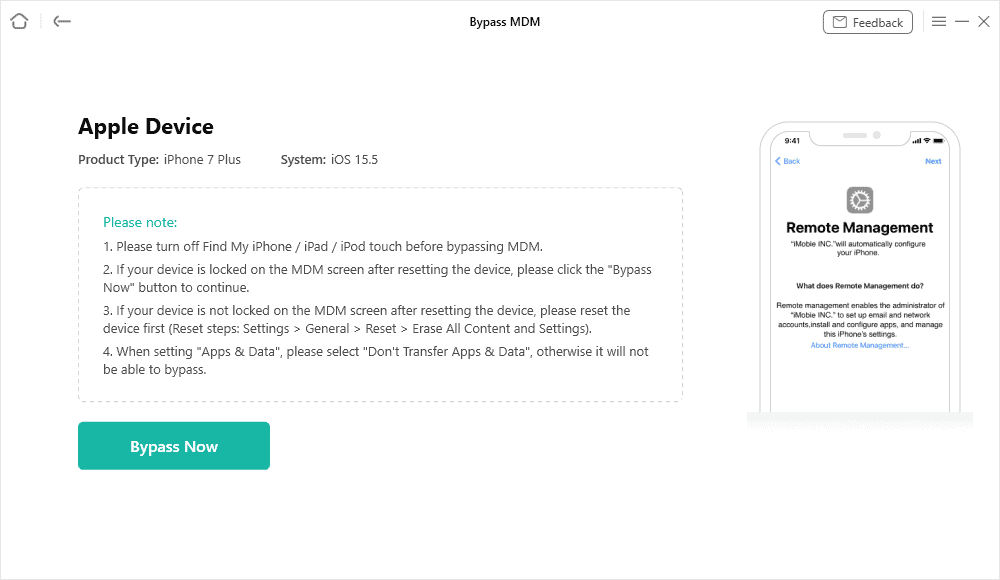Close the Bypass MDM window

[x=984, y=21]
